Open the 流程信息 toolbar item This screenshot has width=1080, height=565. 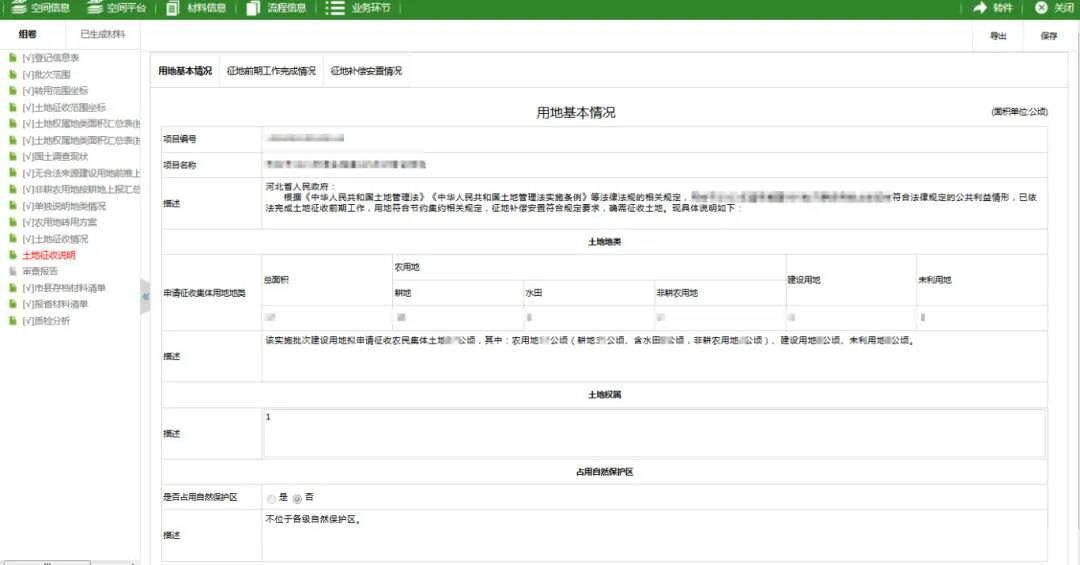(277, 8)
